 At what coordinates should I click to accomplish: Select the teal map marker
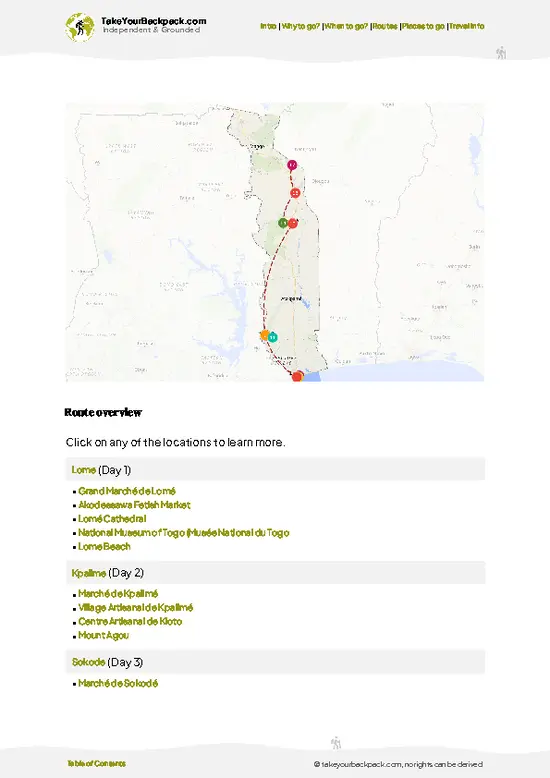[273, 337]
